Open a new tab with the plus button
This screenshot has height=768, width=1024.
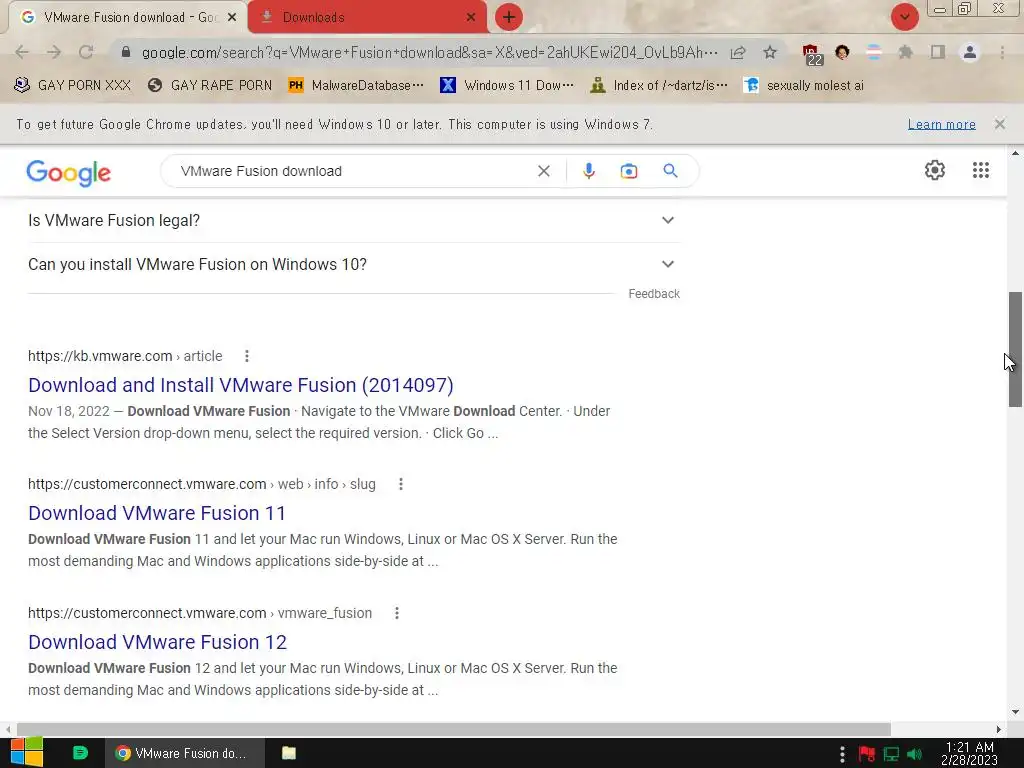tap(509, 17)
